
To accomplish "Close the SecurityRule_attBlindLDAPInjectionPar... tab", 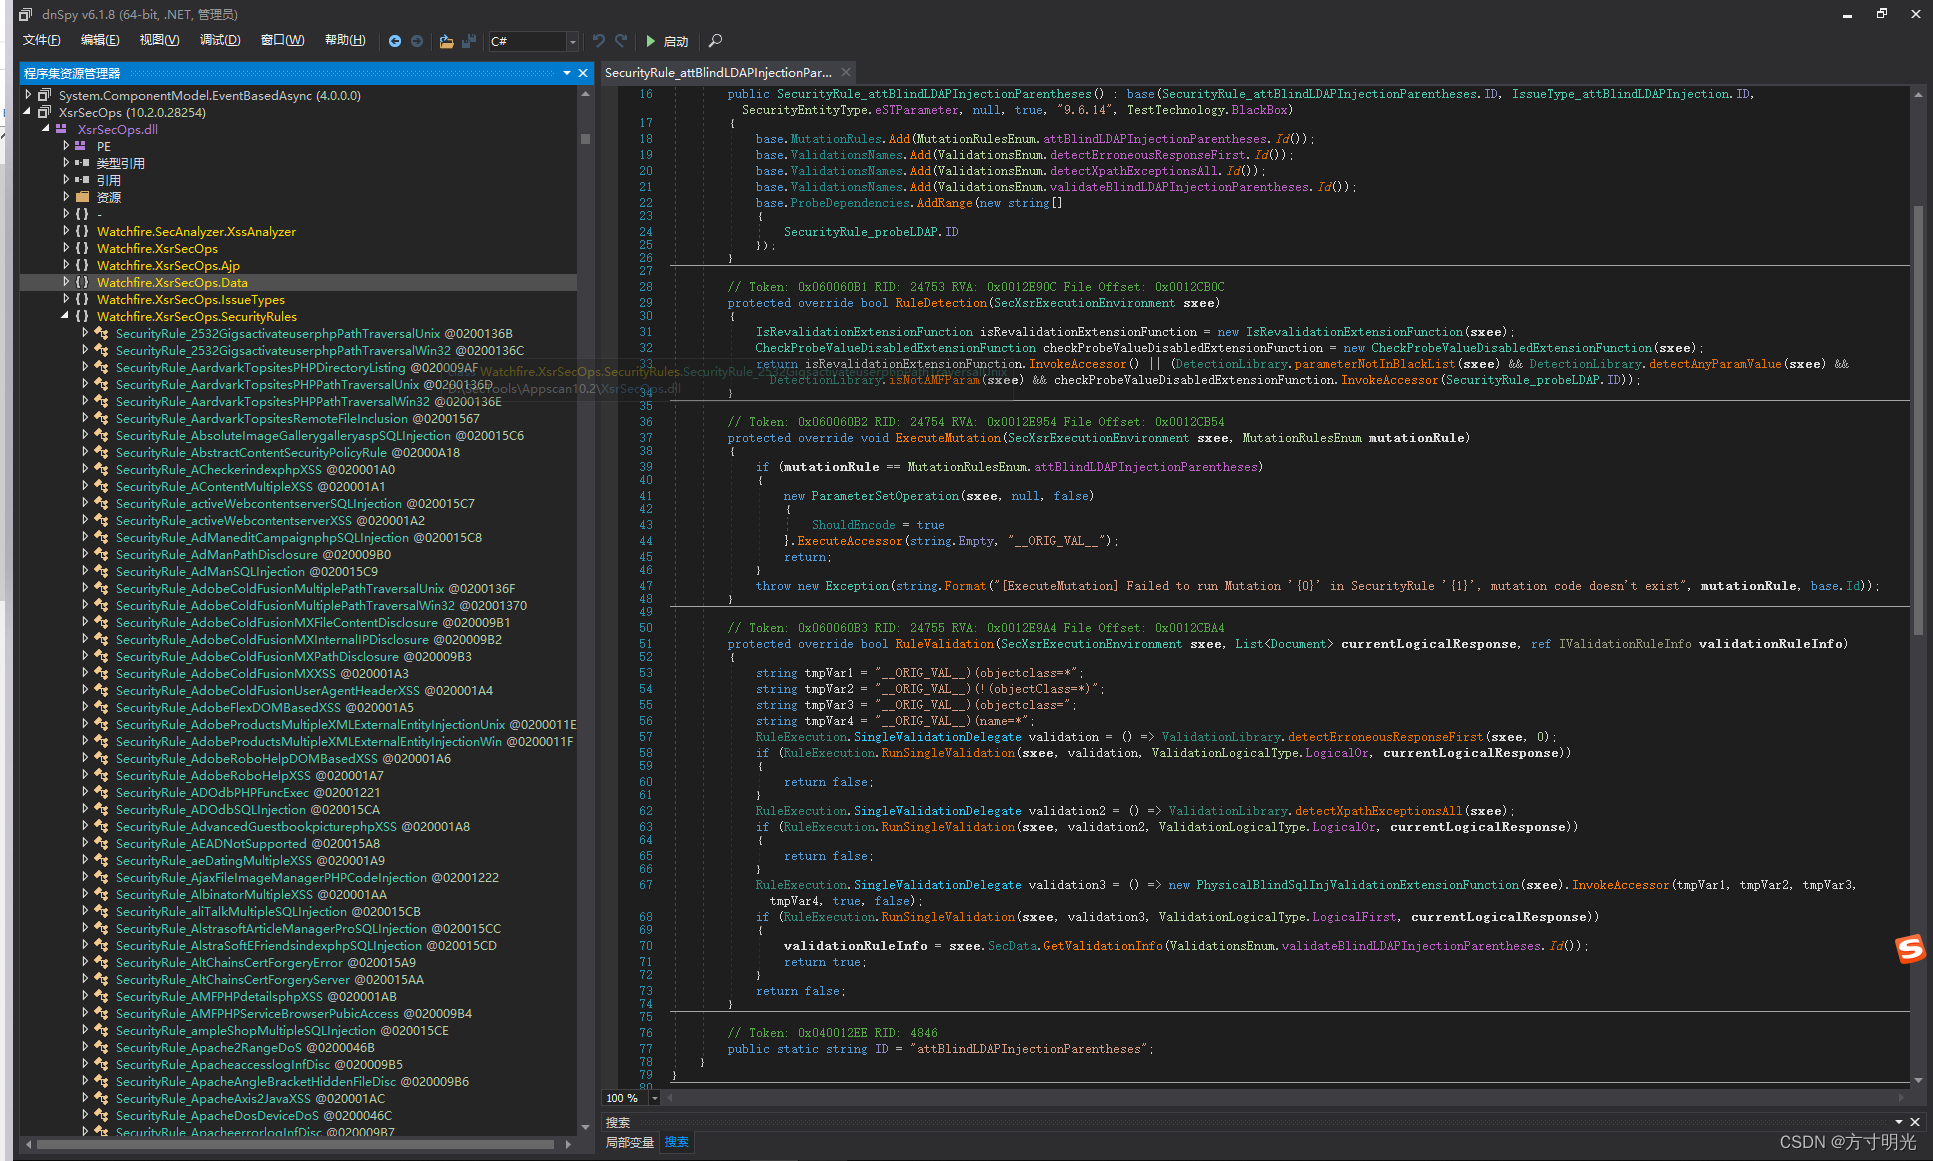I will click(x=846, y=72).
